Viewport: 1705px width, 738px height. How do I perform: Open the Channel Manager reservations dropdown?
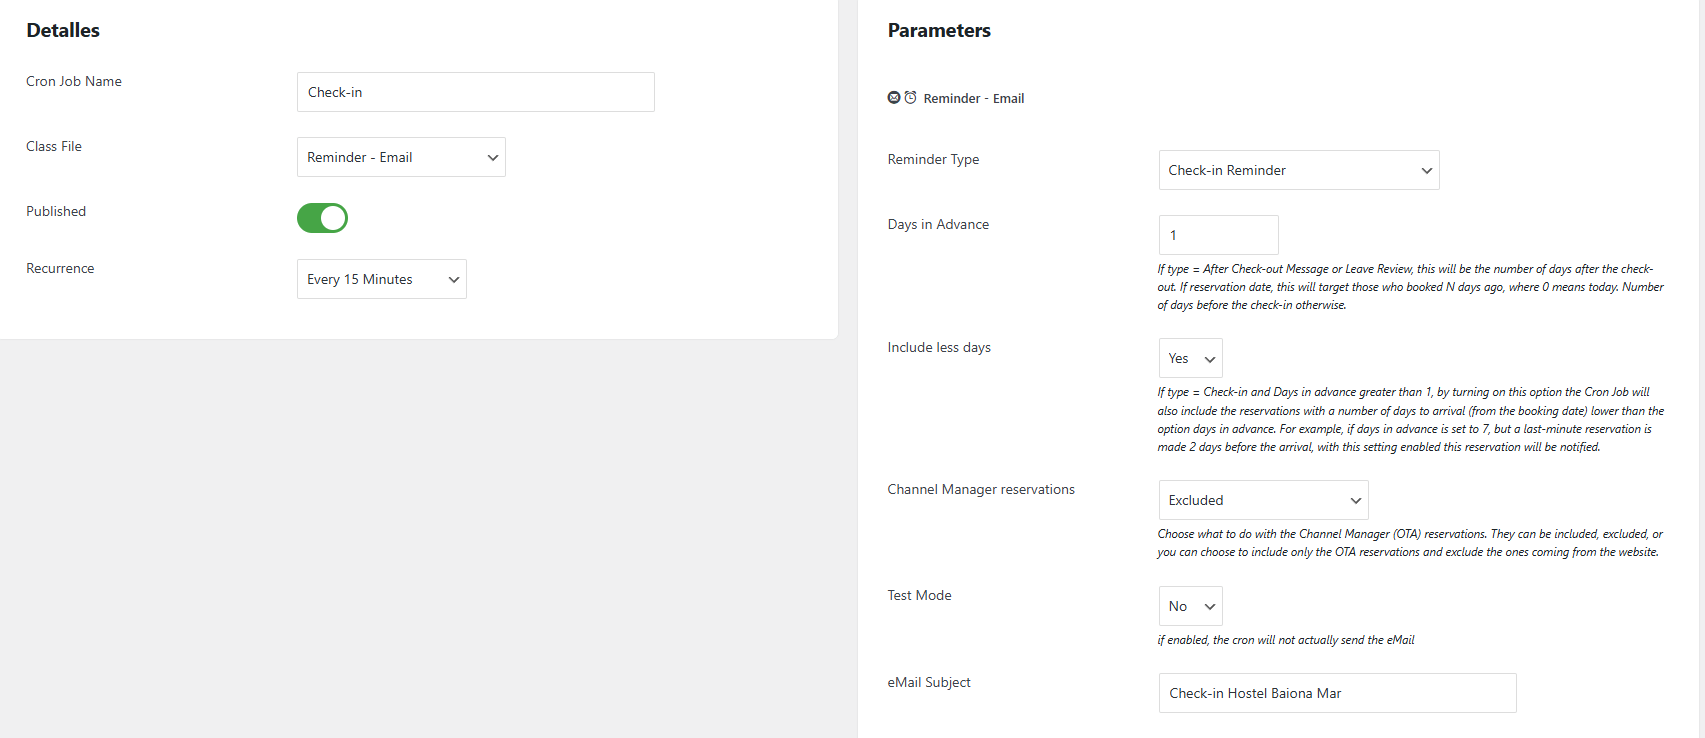[1263, 500]
